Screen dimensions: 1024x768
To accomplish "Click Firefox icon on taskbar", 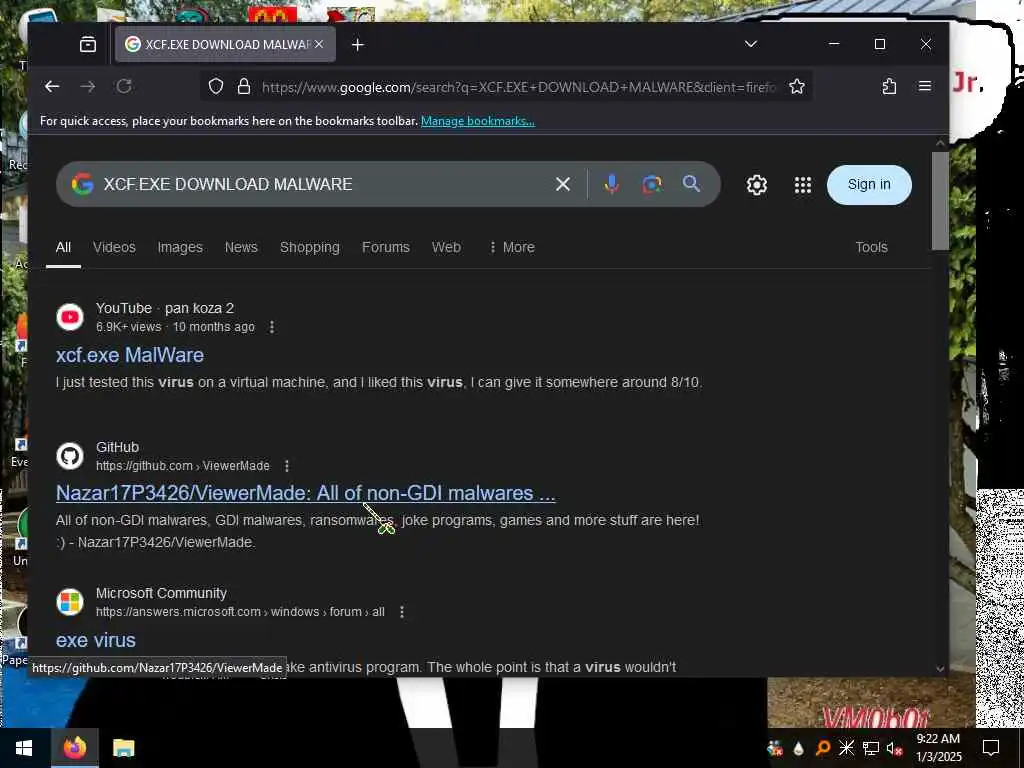I will 74,748.
